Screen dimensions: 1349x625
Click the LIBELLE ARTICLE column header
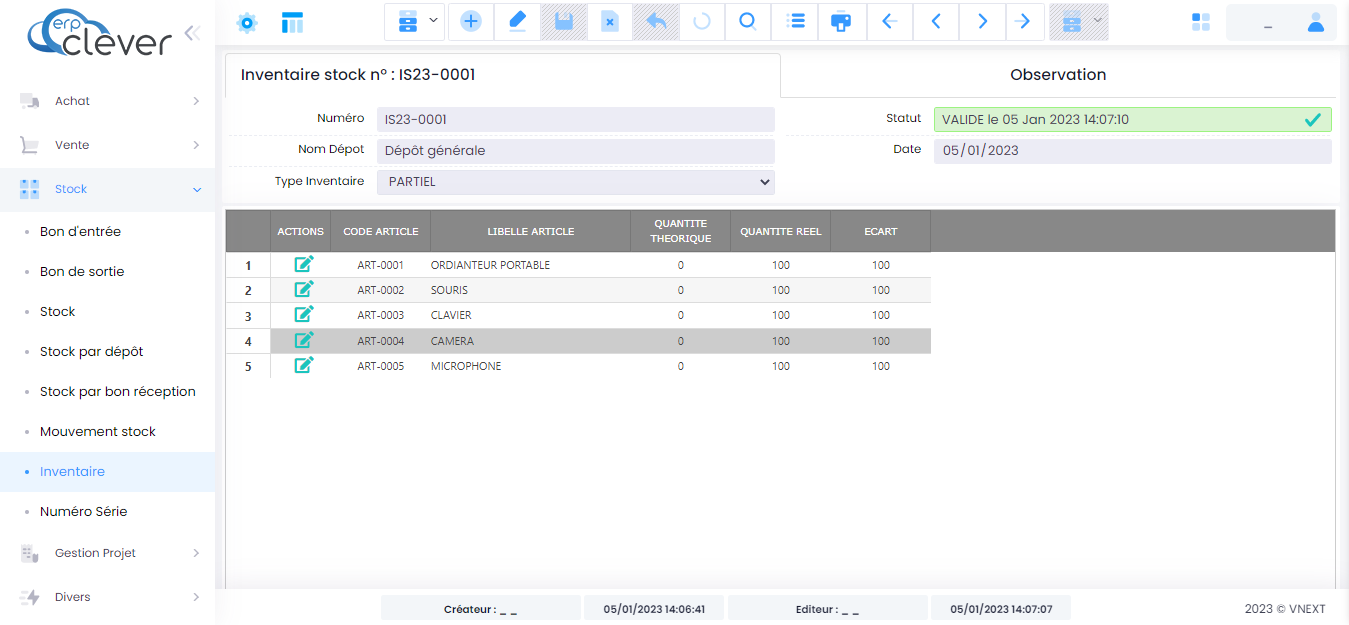pos(530,231)
